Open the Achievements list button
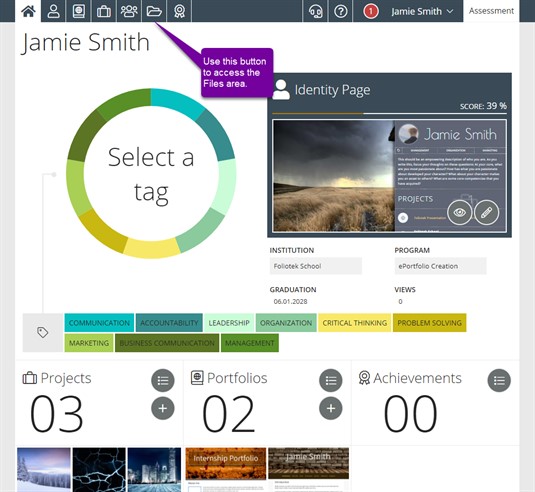This screenshot has height=492, width=535. pos(499,380)
